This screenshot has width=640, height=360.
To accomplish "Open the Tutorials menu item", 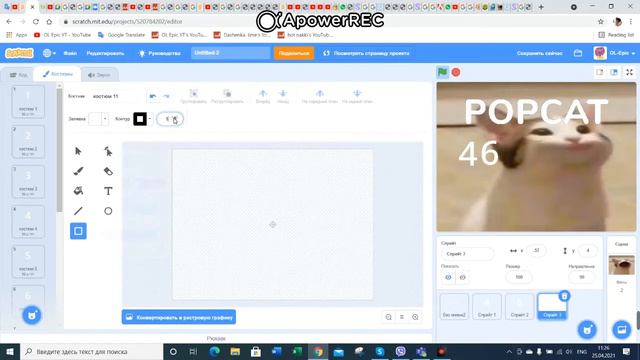I will tap(160, 53).
